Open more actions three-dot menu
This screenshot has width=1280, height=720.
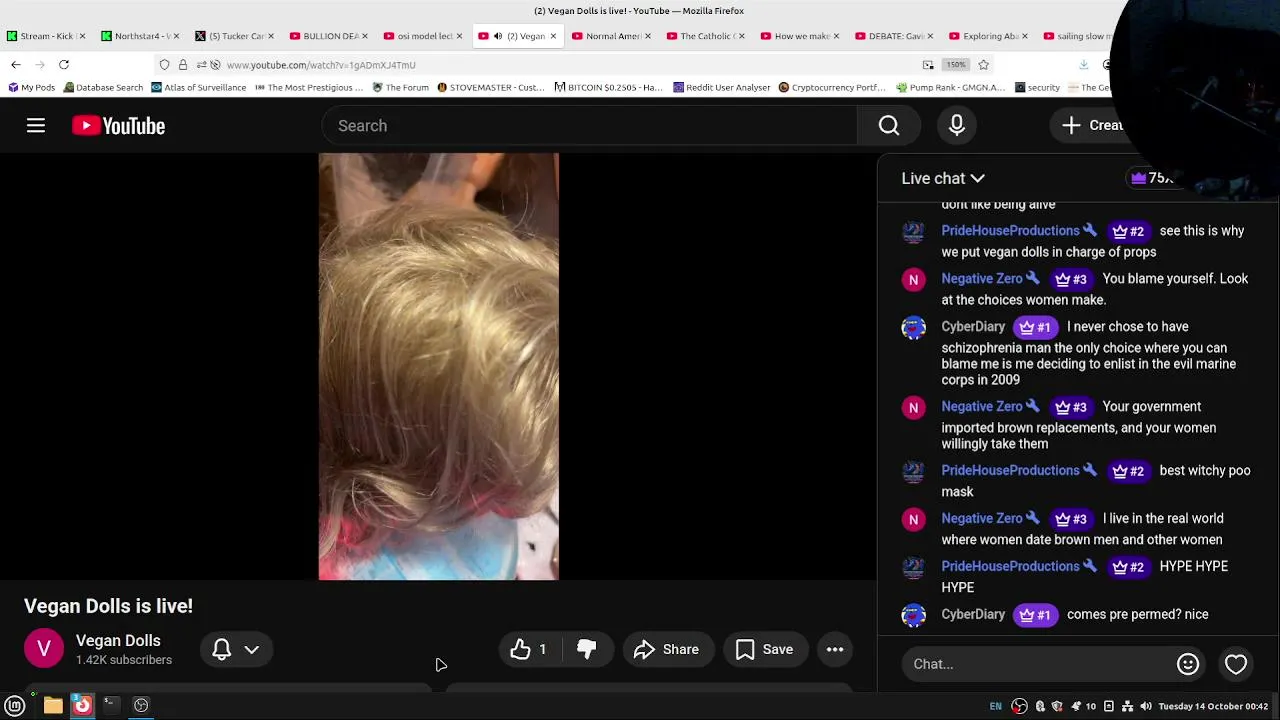pos(835,649)
